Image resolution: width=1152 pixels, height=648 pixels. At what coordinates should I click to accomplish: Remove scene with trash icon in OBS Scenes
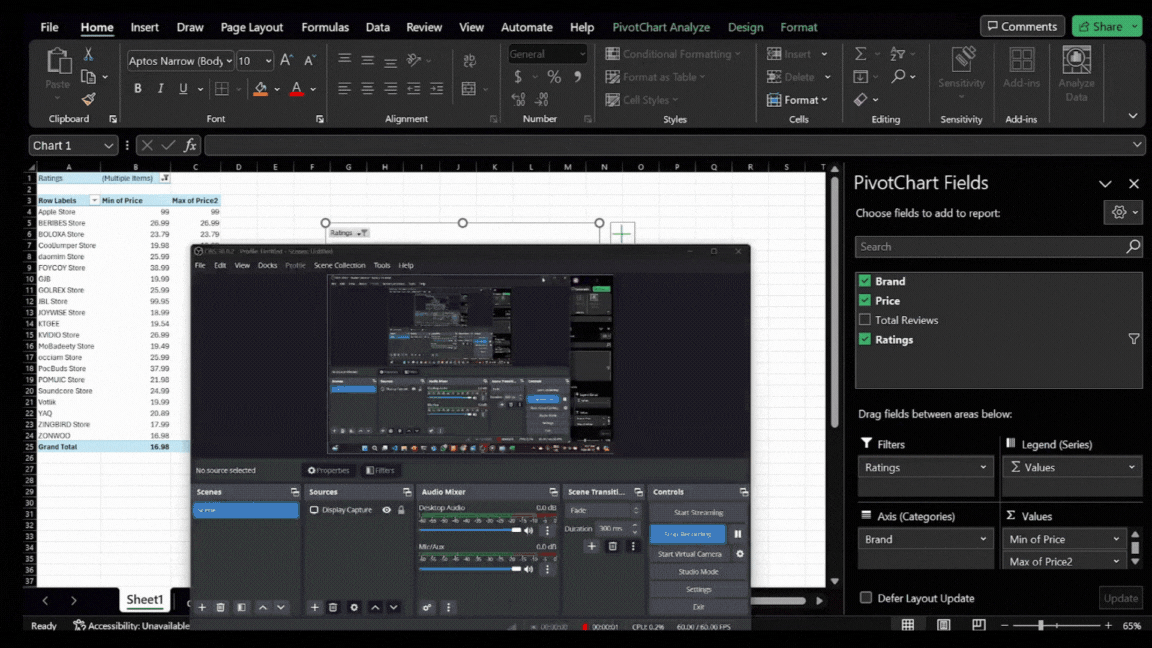point(220,608)
